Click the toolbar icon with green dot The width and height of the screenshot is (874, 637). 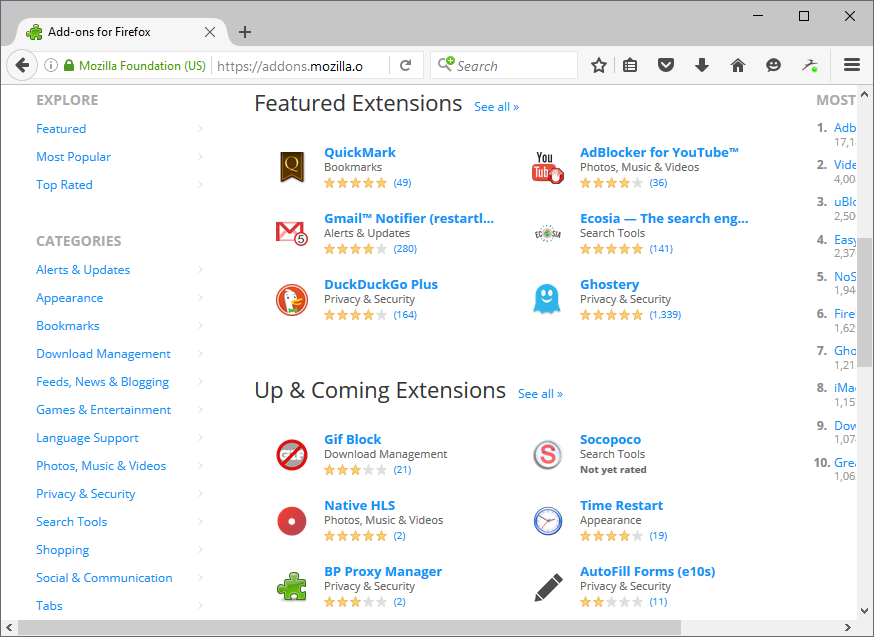[x=810, y=66]
